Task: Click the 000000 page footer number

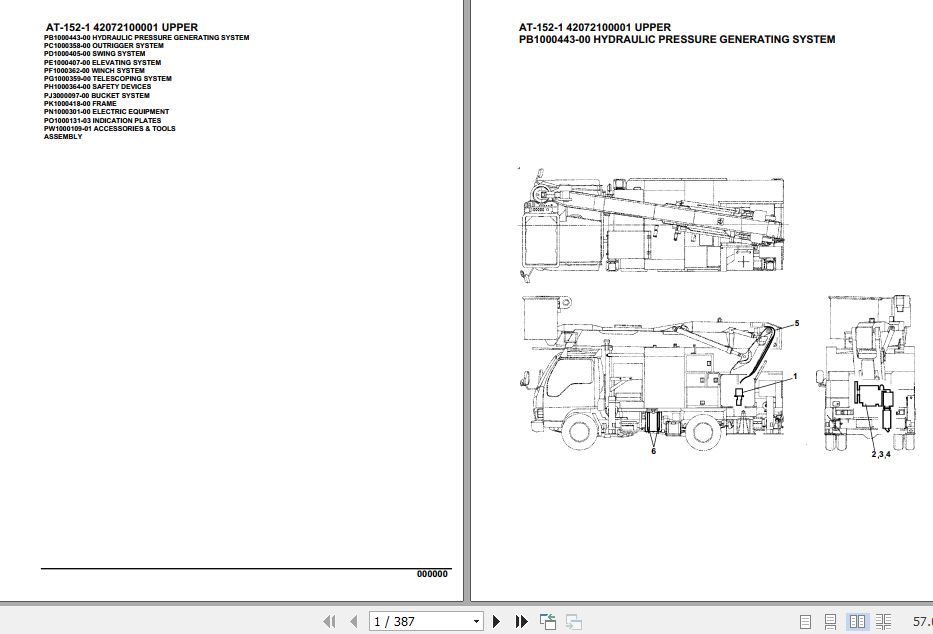Action: [x=432, y=574]
